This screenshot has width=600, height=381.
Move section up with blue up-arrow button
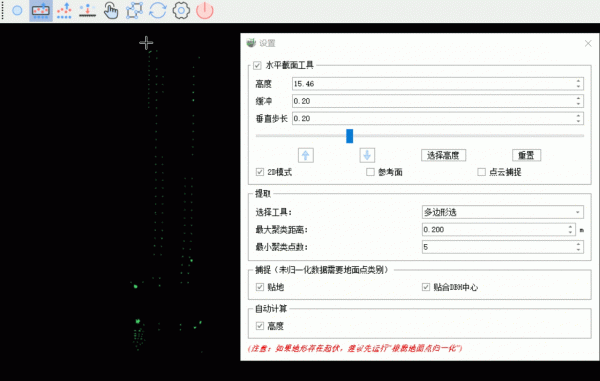click(306, 155)
